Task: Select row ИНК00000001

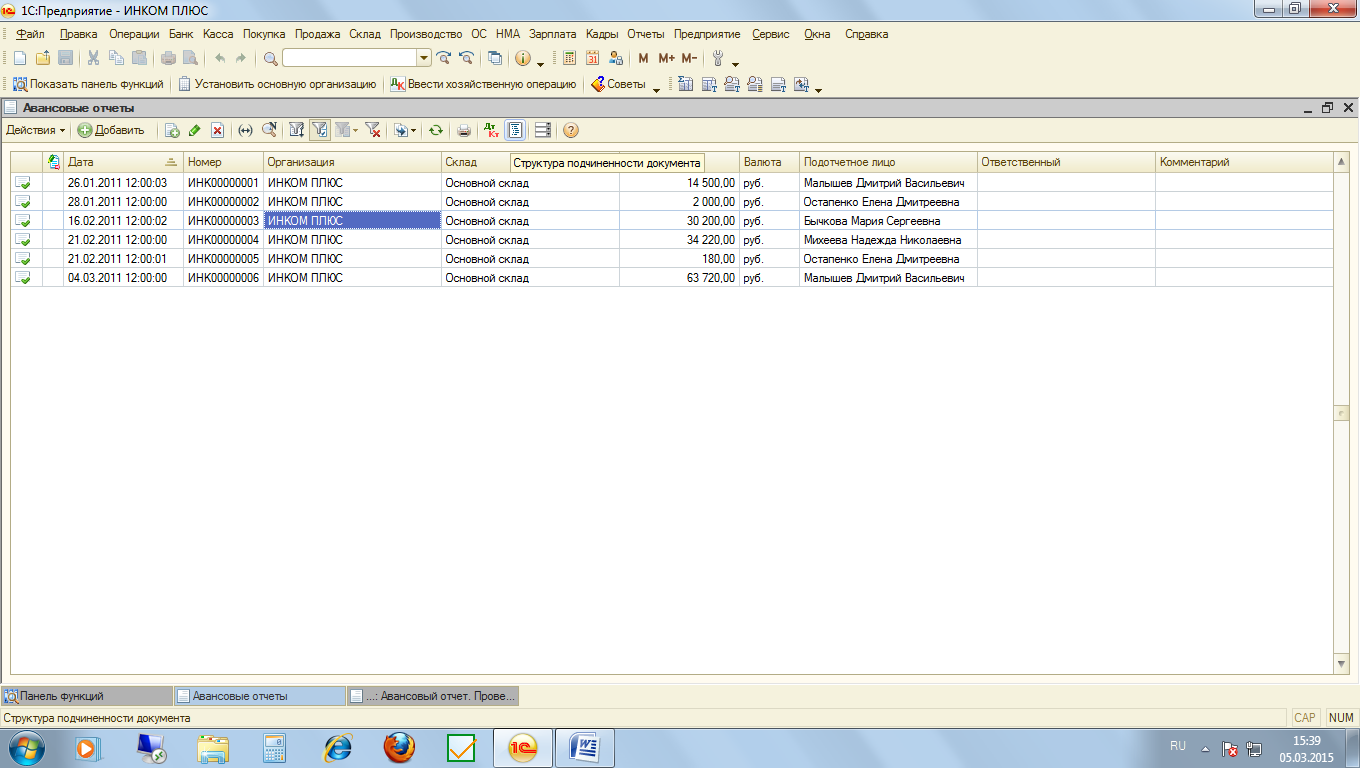Action: click(671, 183)
